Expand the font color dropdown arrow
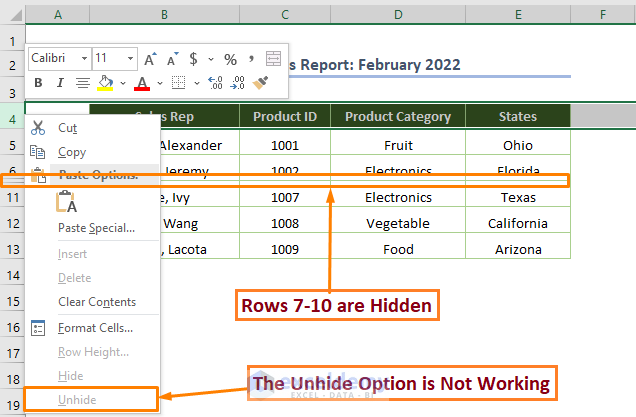 point(160,83)
